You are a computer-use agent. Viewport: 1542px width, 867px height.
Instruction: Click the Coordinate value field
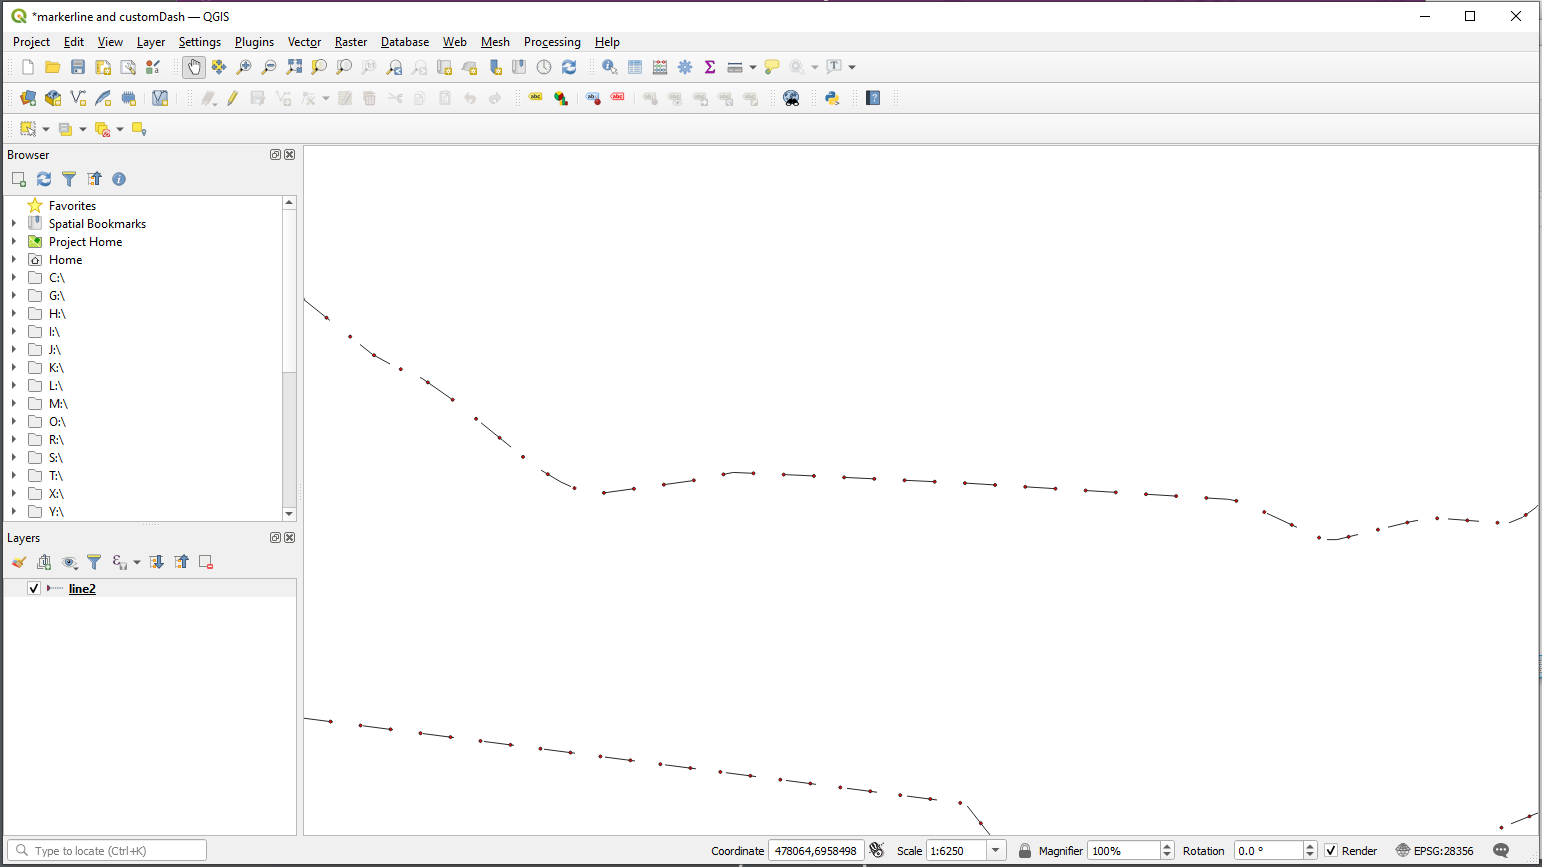pyautogui.click(x=816, y=851)
